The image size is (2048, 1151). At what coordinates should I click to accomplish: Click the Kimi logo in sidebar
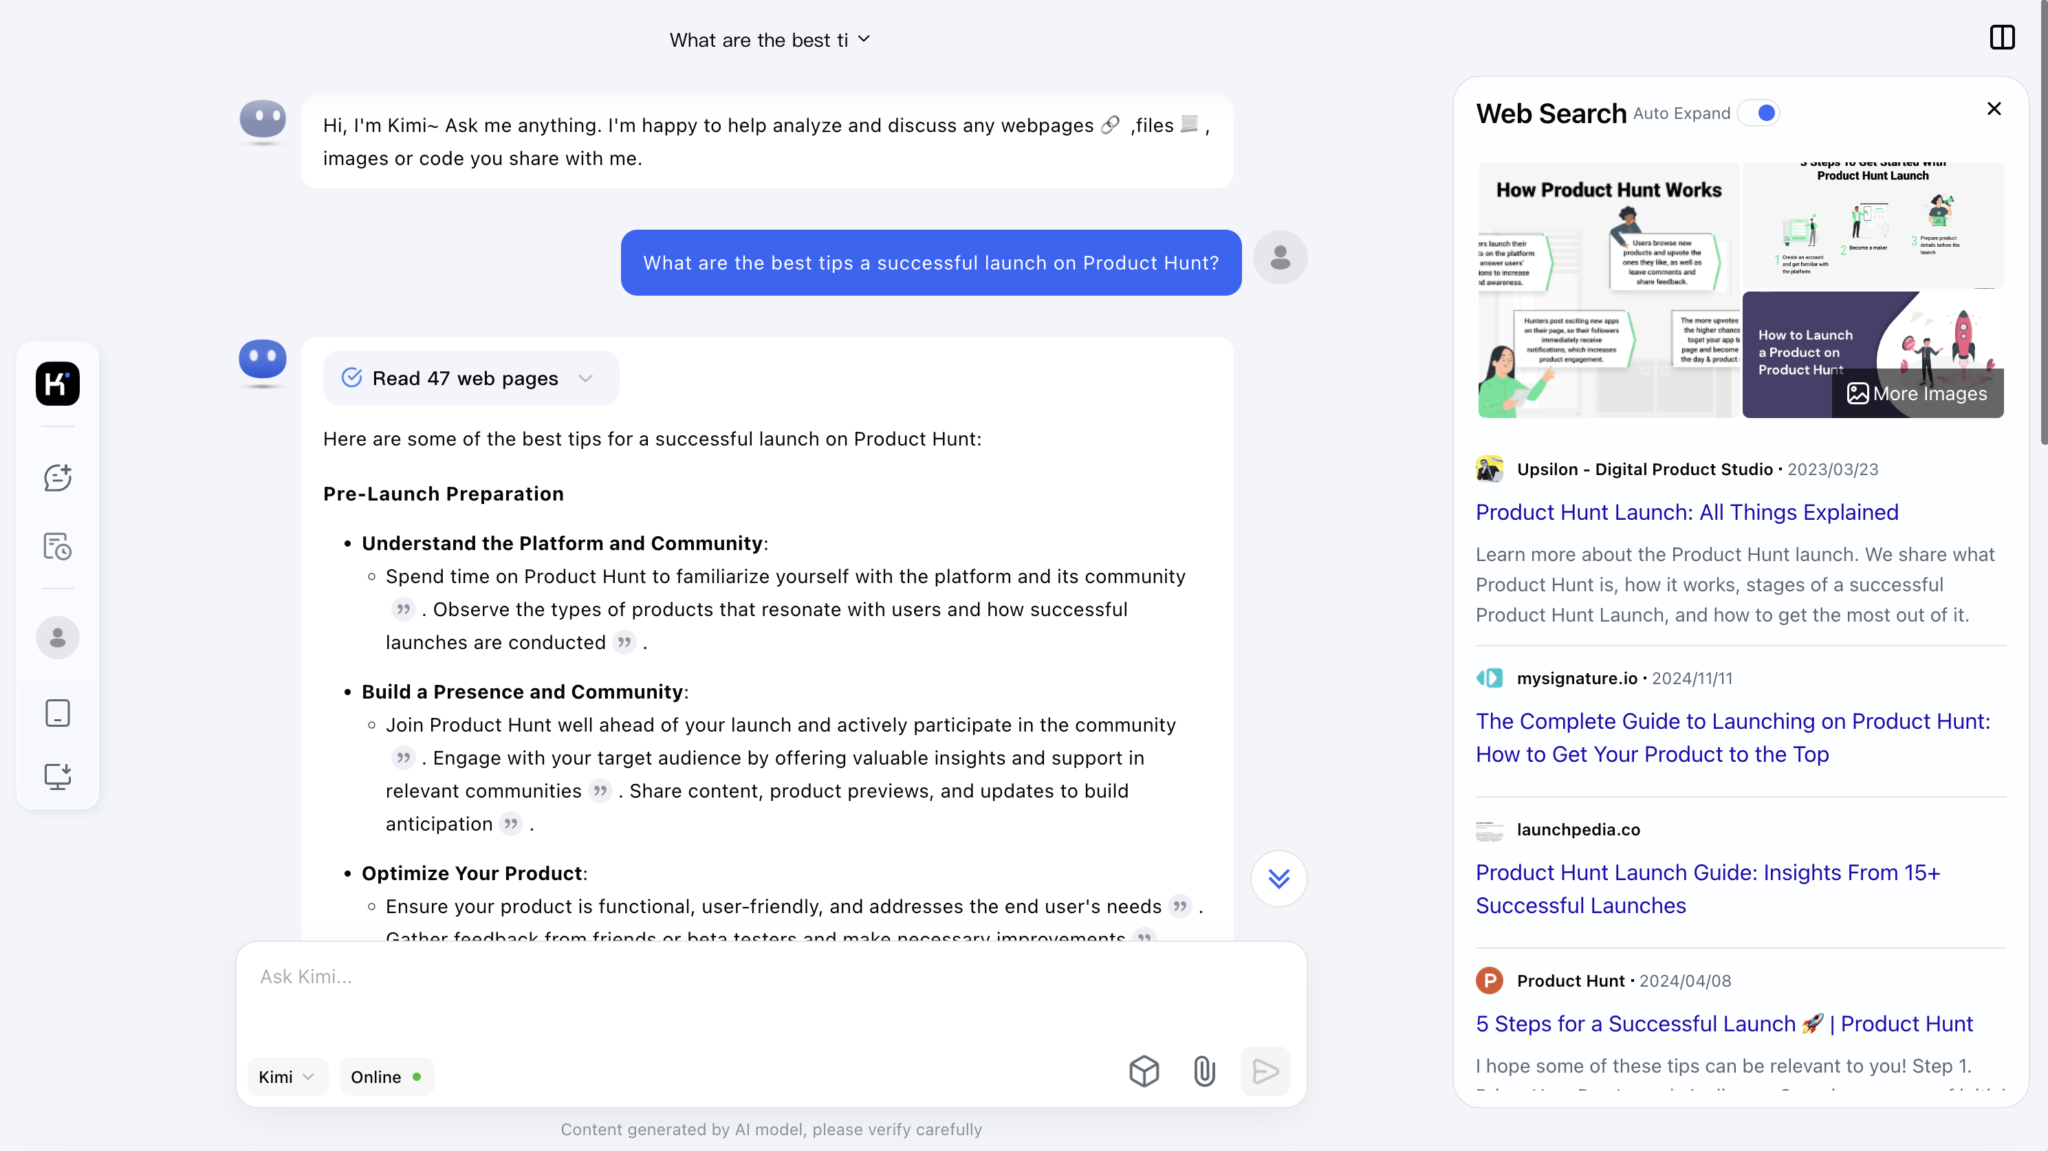coord(58,384)
